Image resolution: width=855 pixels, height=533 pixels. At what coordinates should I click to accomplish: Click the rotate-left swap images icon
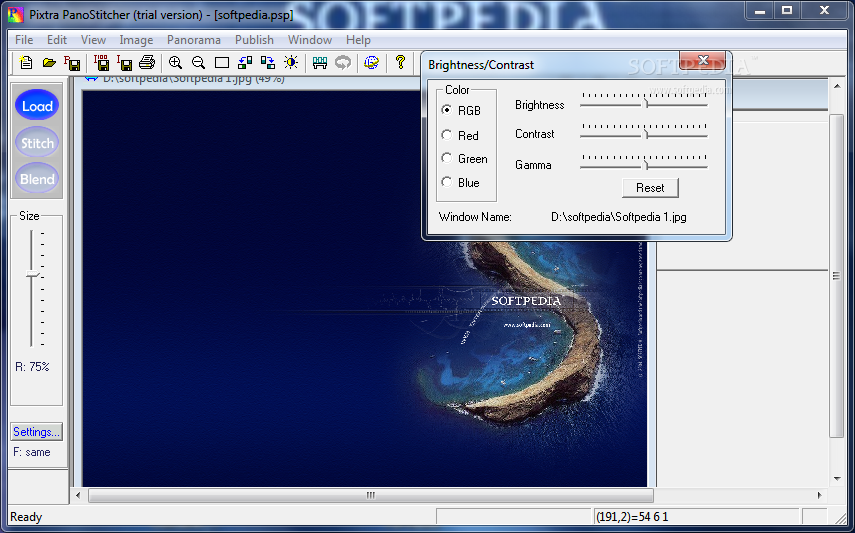point(245,63)
